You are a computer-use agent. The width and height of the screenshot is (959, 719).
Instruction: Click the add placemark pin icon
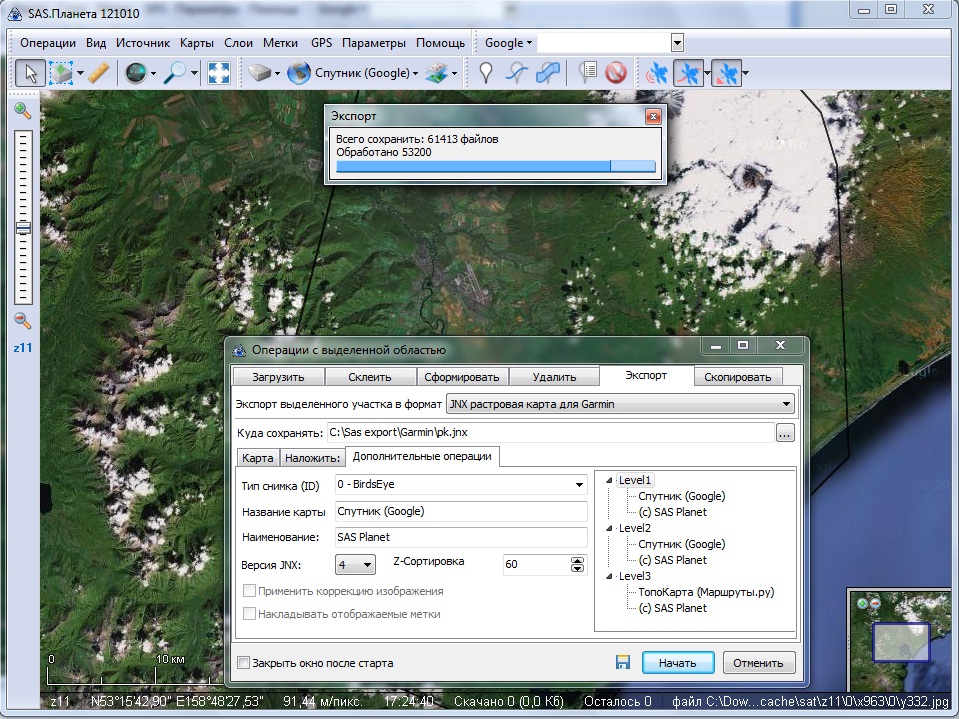tap(486, 73)
